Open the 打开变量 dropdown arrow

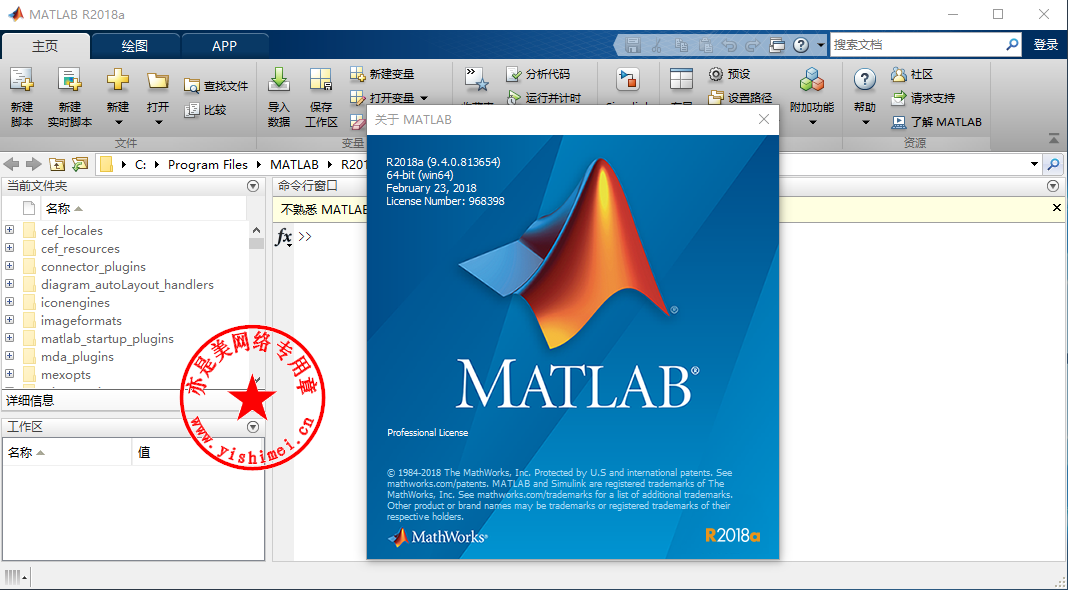[x=424, y=99]
